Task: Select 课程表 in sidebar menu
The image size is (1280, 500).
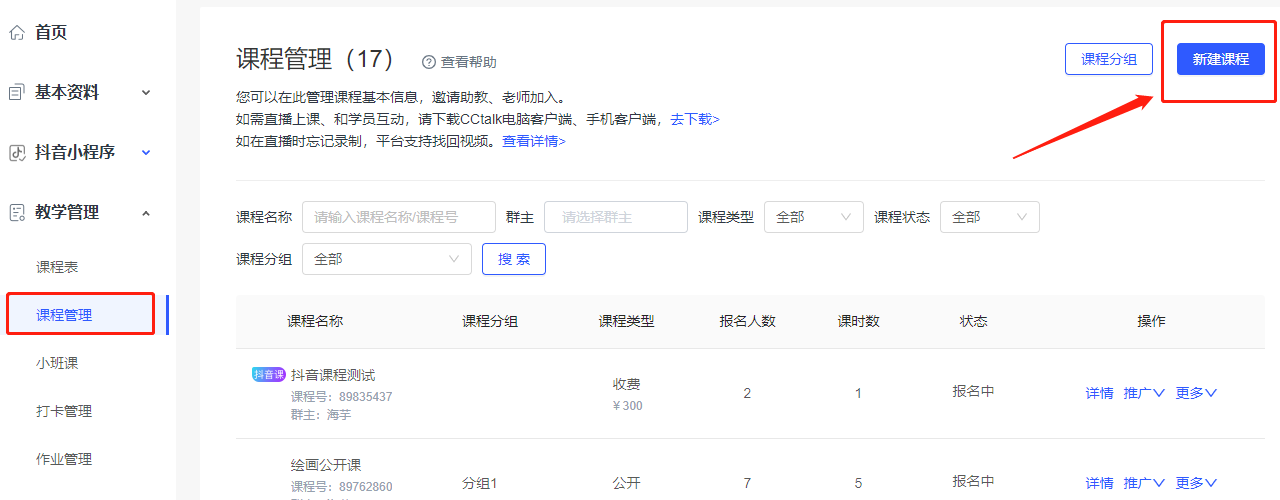Action: (x=57, y=267)
